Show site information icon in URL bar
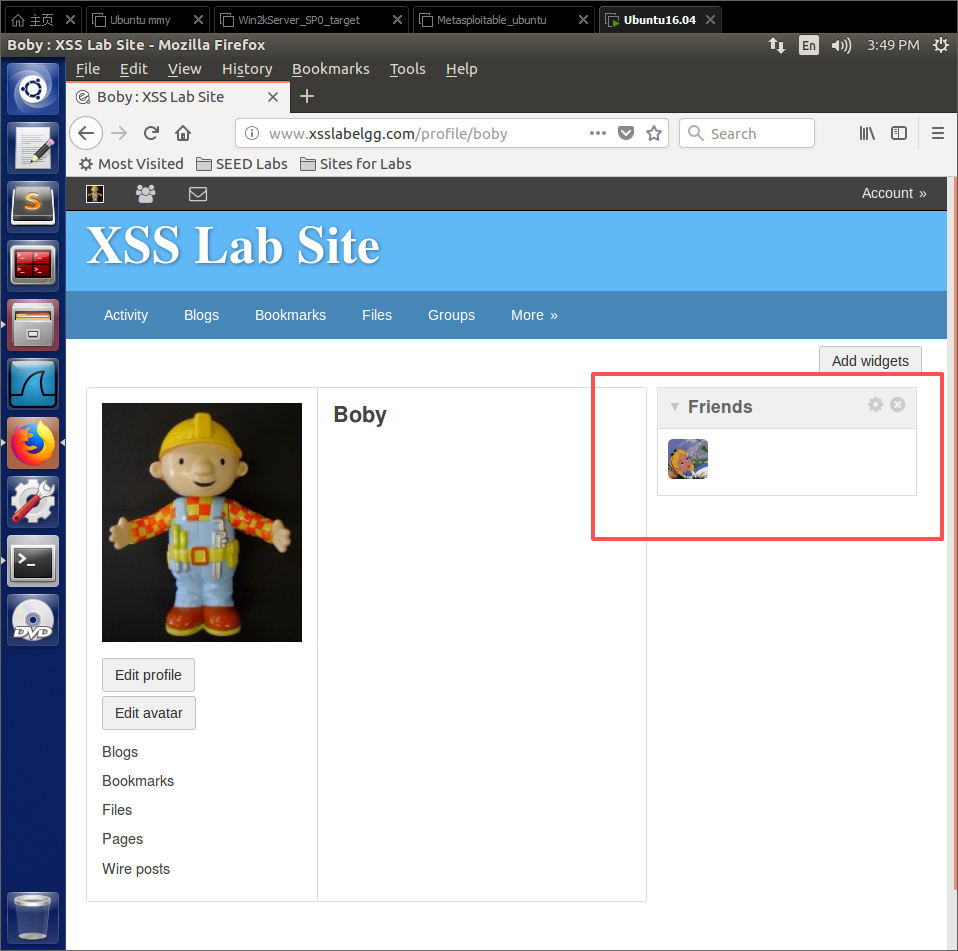The height and width of the screenshot is (951, 958). (x=252, y=133)
